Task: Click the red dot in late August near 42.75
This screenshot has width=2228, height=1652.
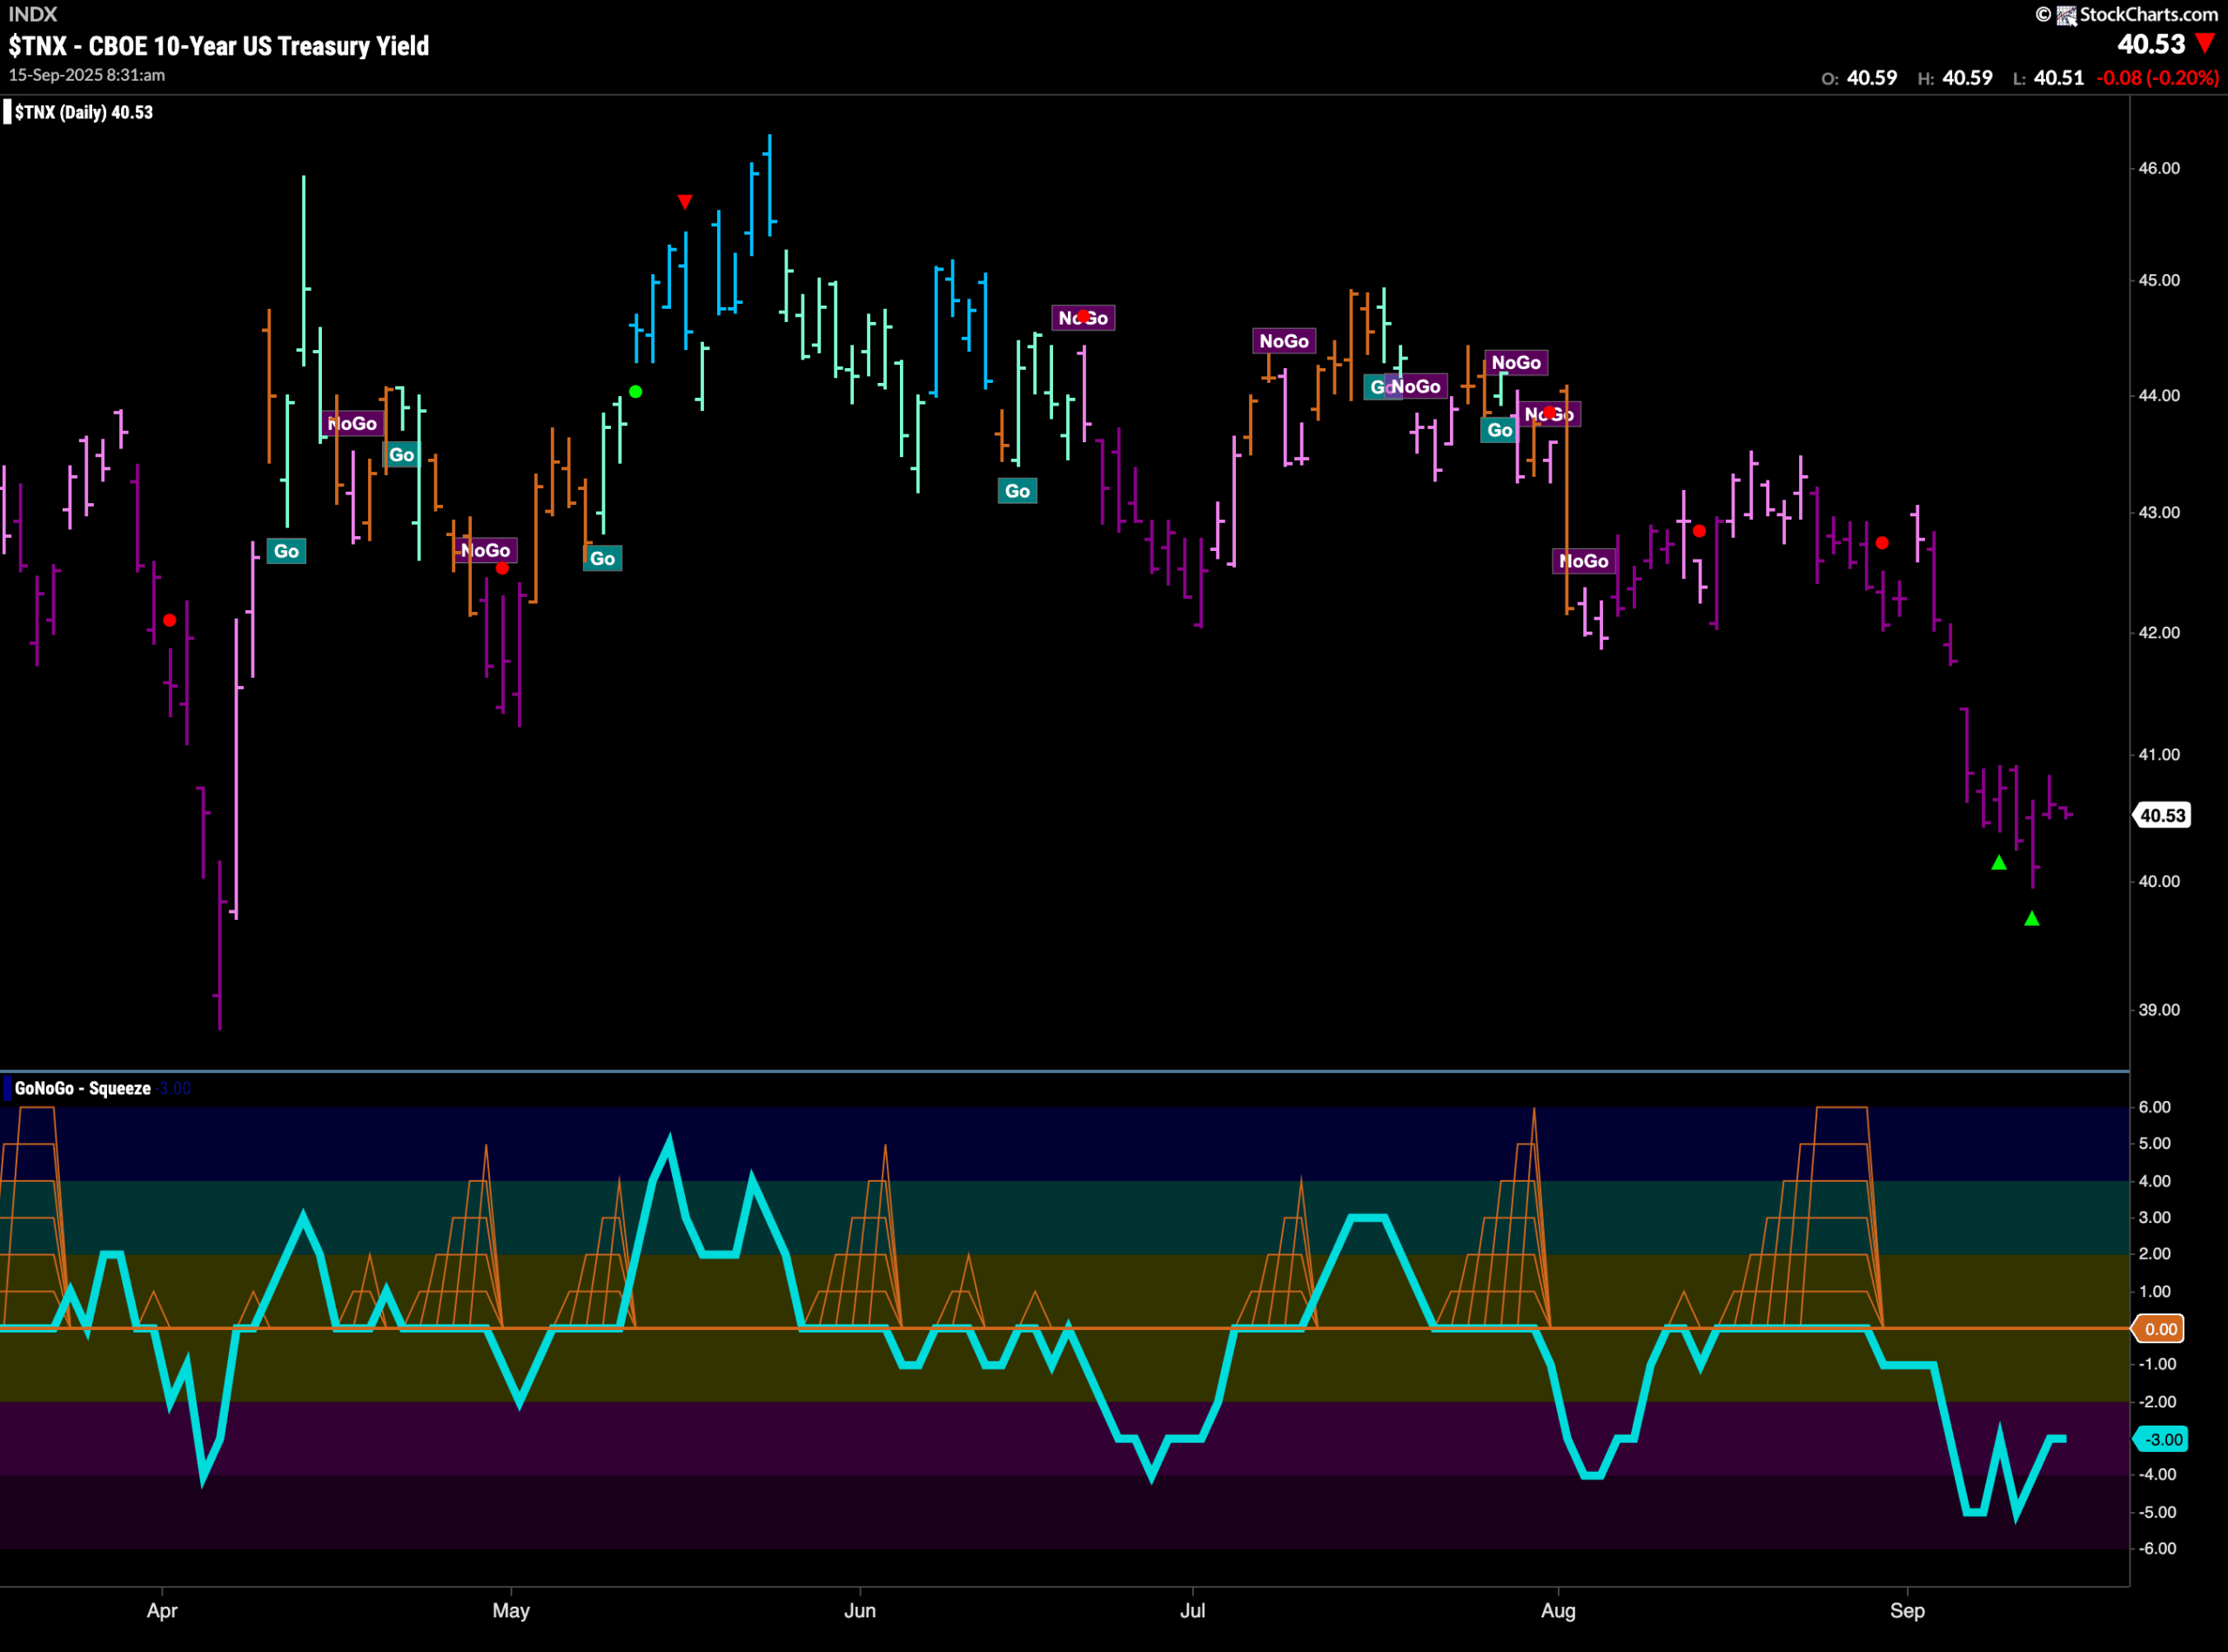Action: [1882, 543]
